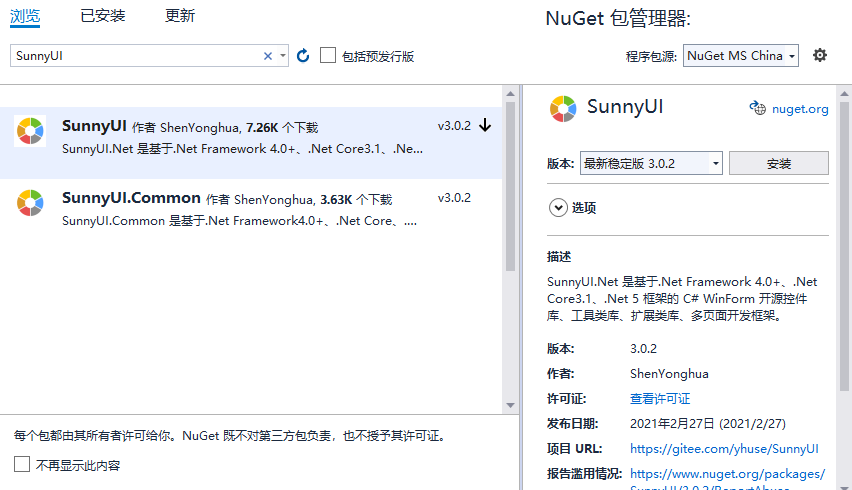The image size is (852, 490).
Task: Open the gitee.com/yhuse/SunnyUI project URL
Action: [724, 449]
